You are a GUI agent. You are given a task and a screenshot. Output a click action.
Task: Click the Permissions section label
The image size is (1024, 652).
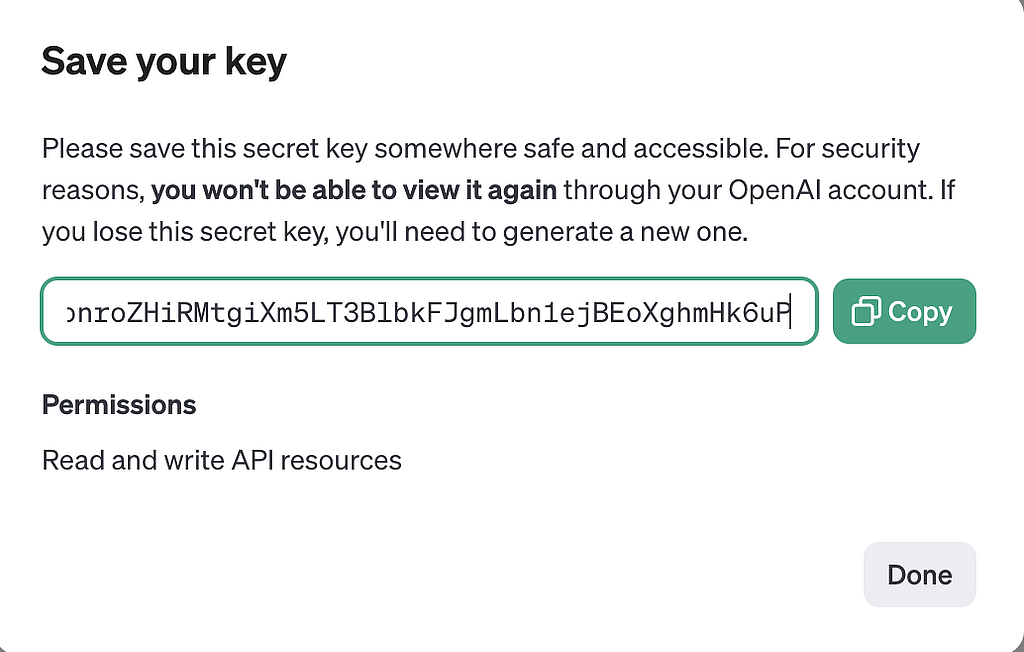[118, 405]
